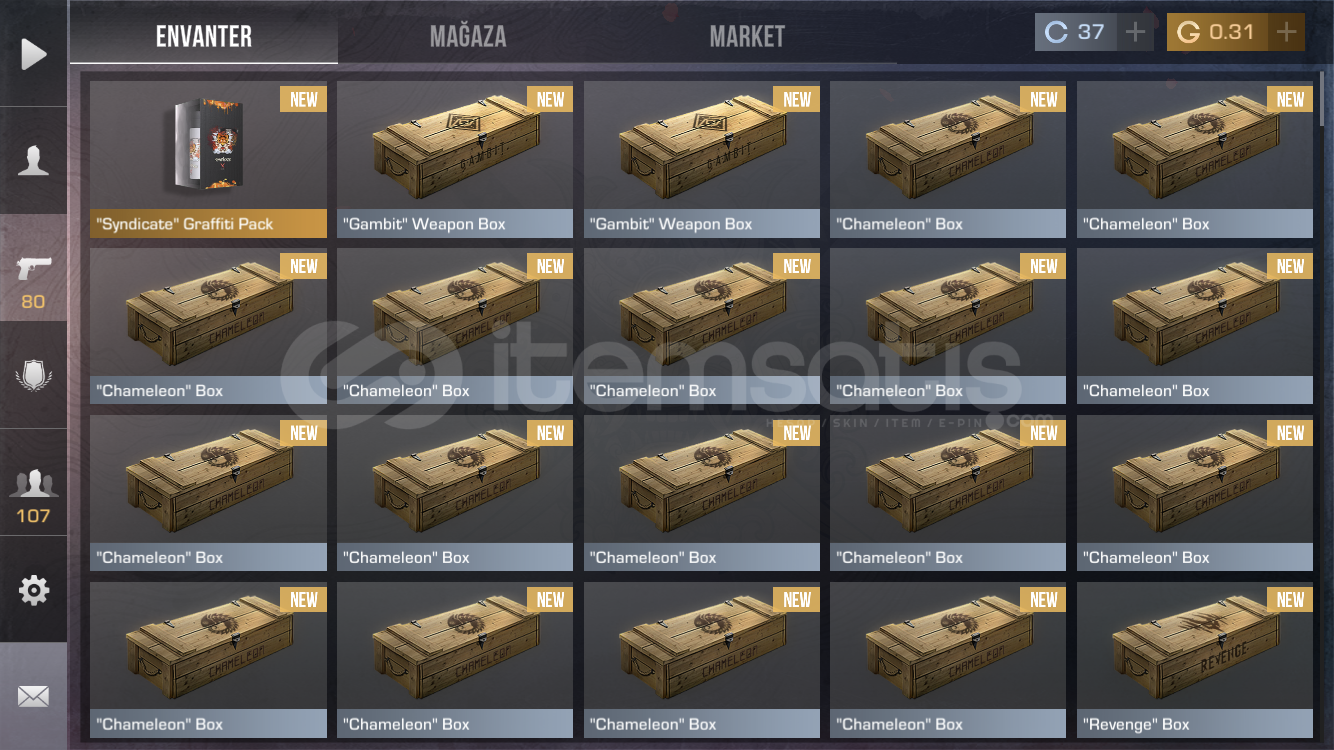Screen dimensions: 1334x750
Task: Select the first "Chameleon" Box in top row
Action: (948, 159)
